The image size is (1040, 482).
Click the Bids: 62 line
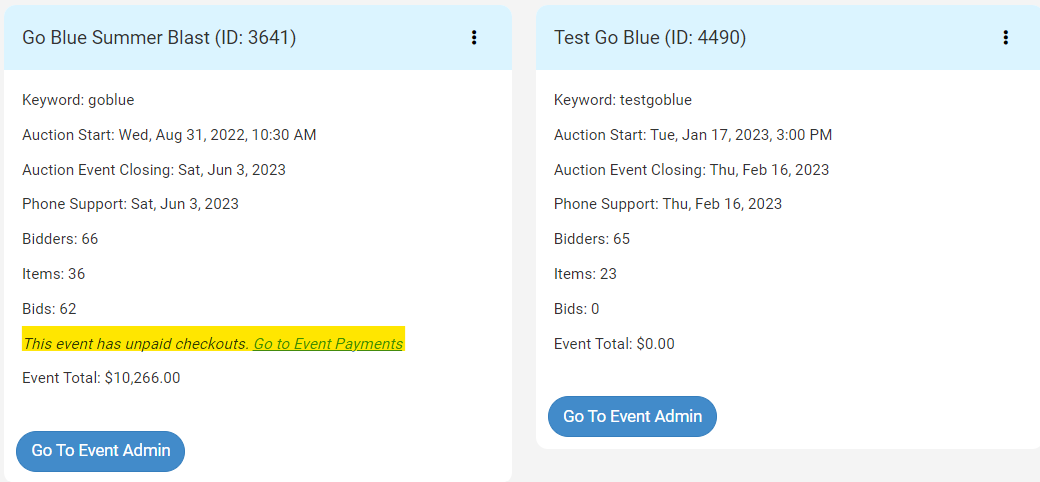[49, 309]
